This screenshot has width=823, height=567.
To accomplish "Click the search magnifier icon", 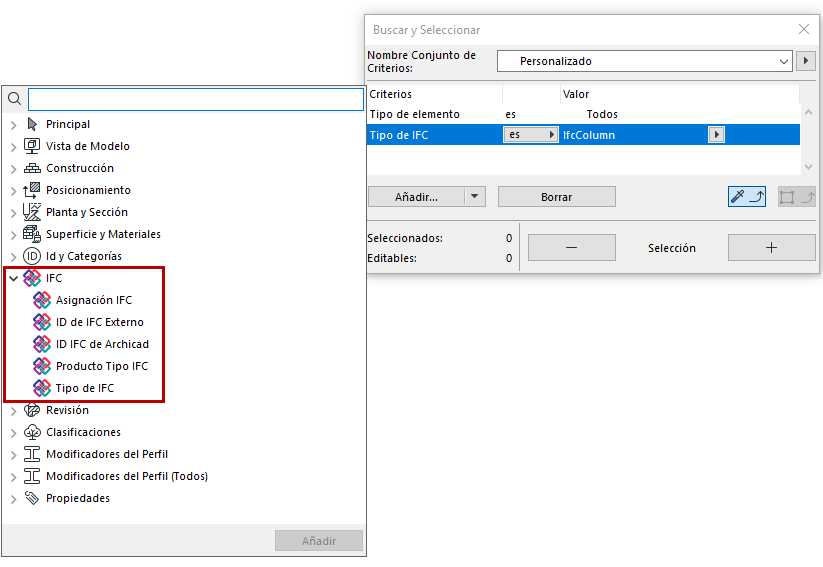I will [x=14, y=99].
